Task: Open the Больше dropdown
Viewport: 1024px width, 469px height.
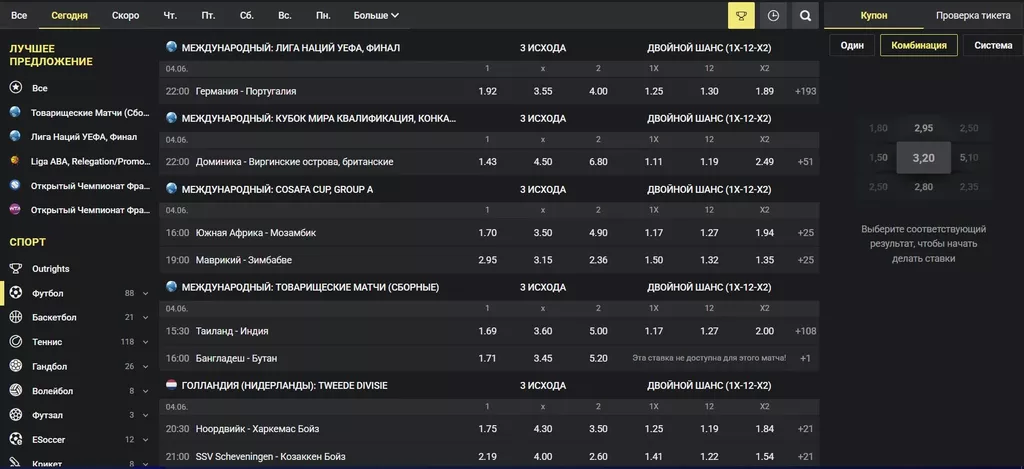Action: (376, 15)
